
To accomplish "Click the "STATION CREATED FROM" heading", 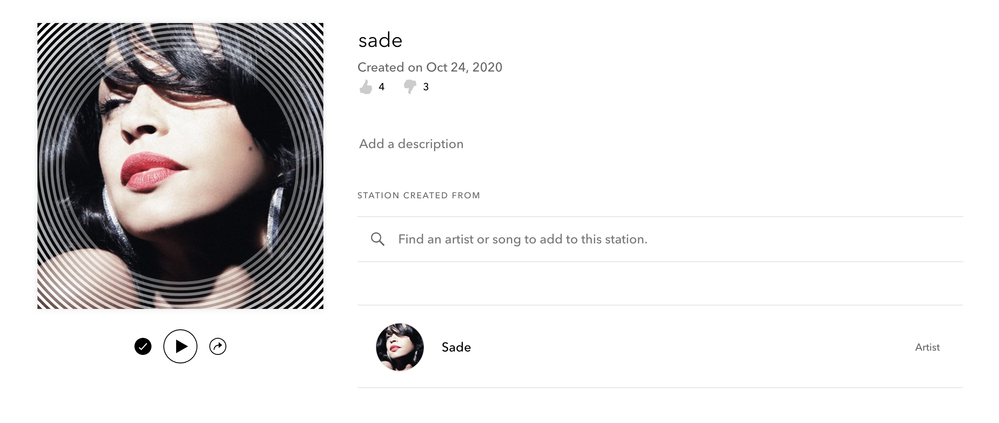I will pyautogui.click(x=418, y=195).
